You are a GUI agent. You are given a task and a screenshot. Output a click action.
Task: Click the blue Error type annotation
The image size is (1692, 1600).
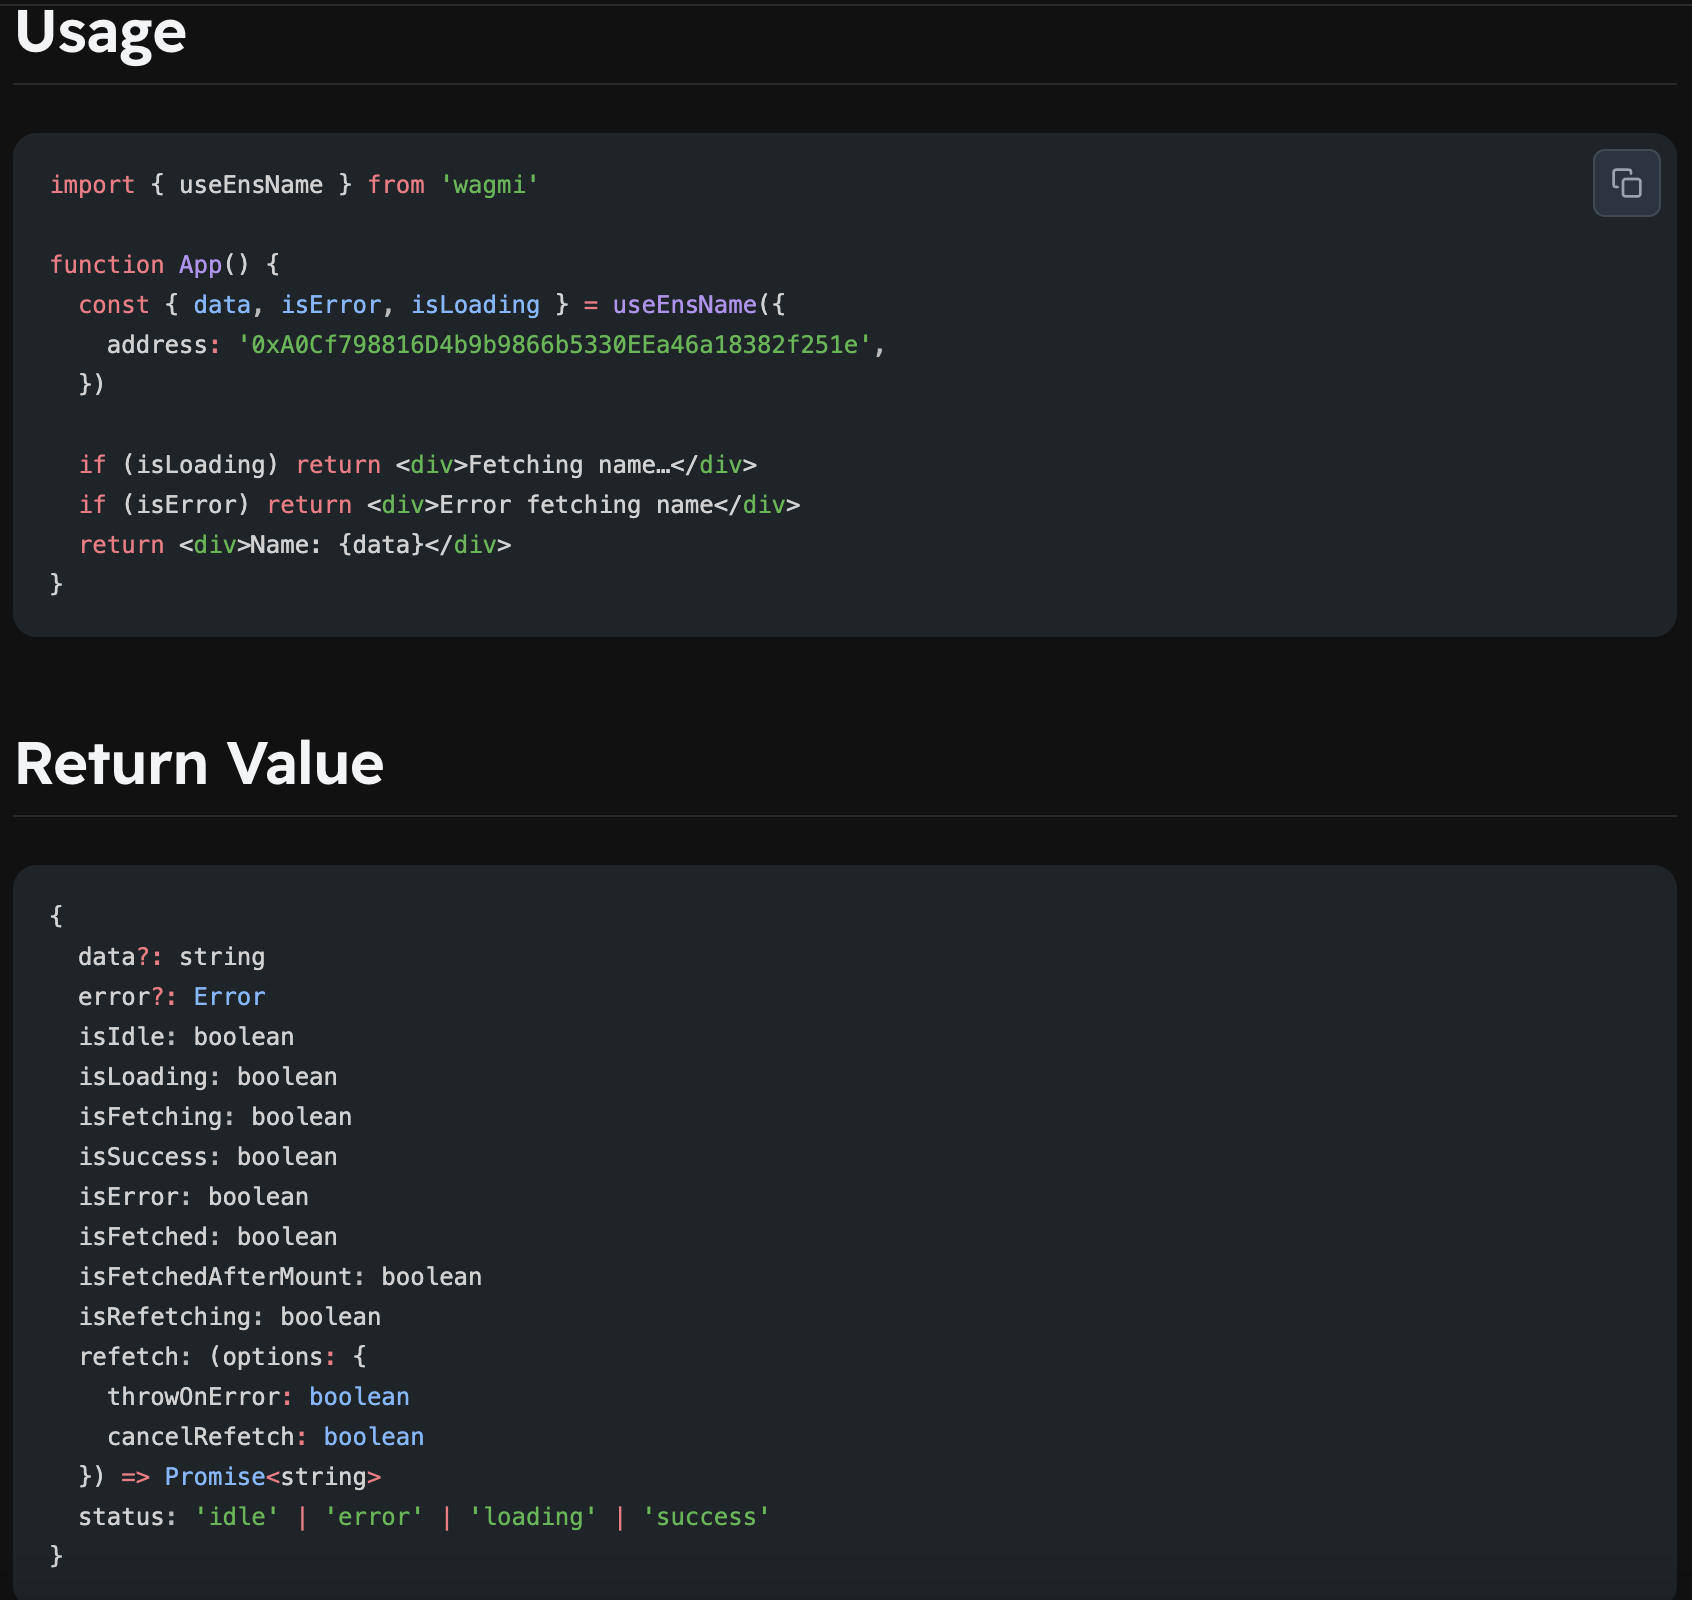tap(229, 997)
